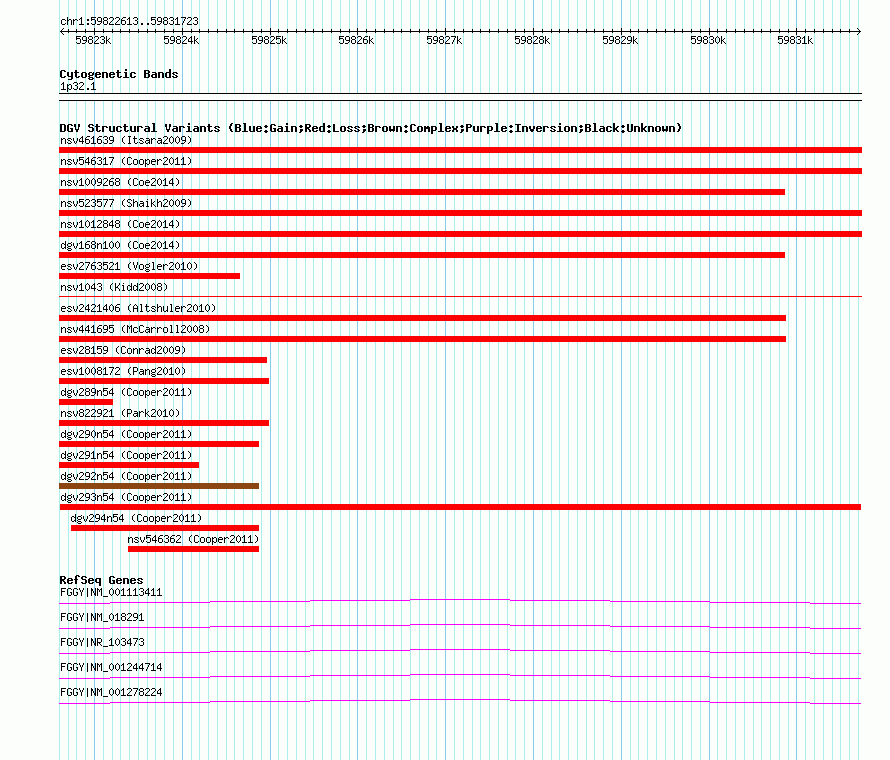Click the 59831k ruler tick label
Image resolution: width=890 pixels, height=760 pixels.
pyautogui.click(x=795, y=41)
